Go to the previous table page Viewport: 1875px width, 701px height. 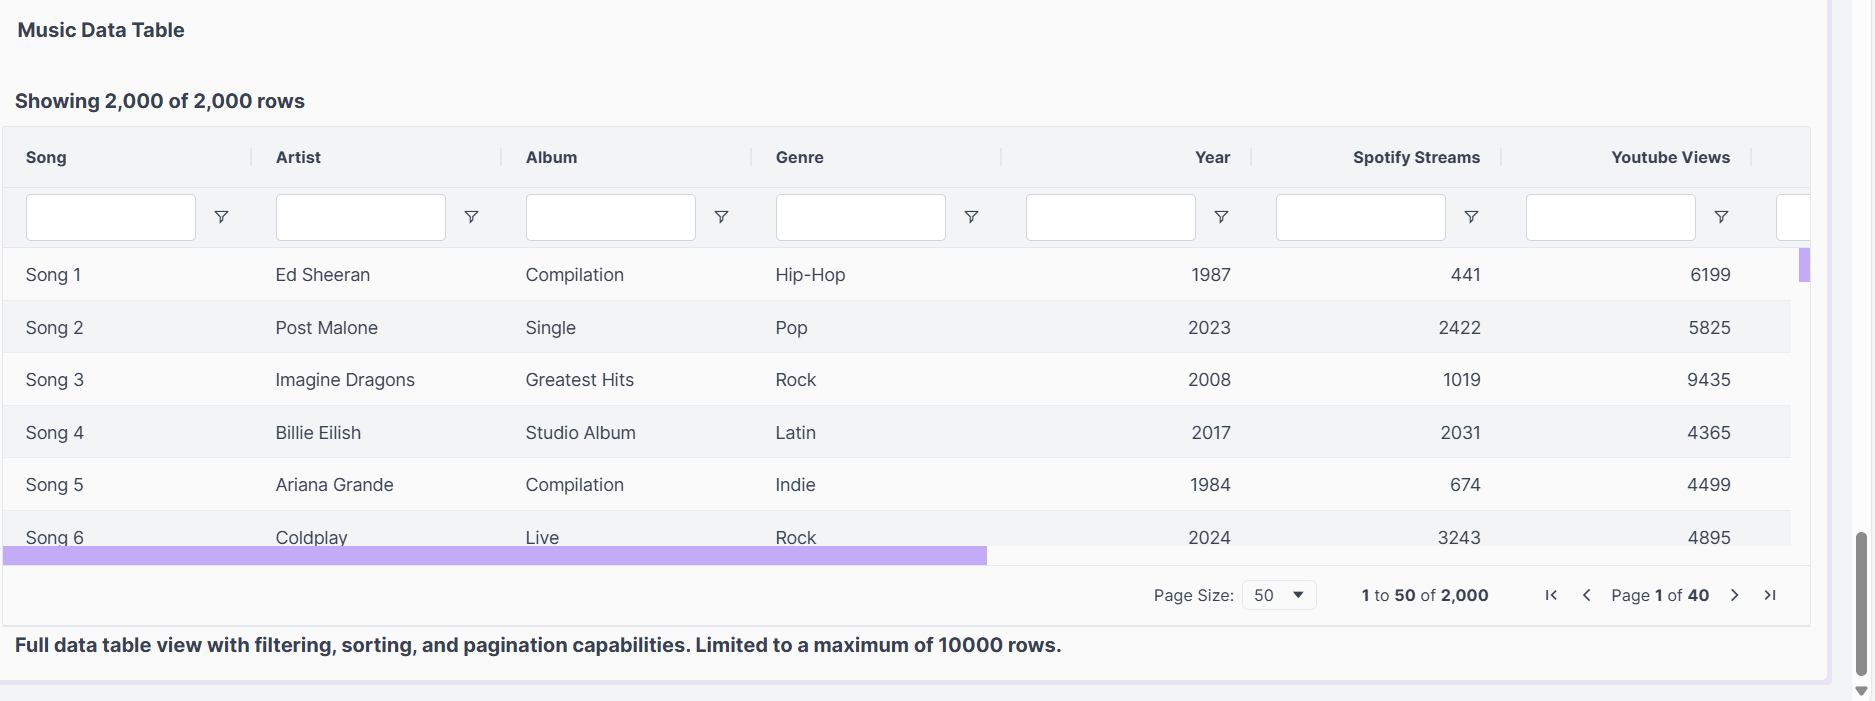click(1586, 595)
